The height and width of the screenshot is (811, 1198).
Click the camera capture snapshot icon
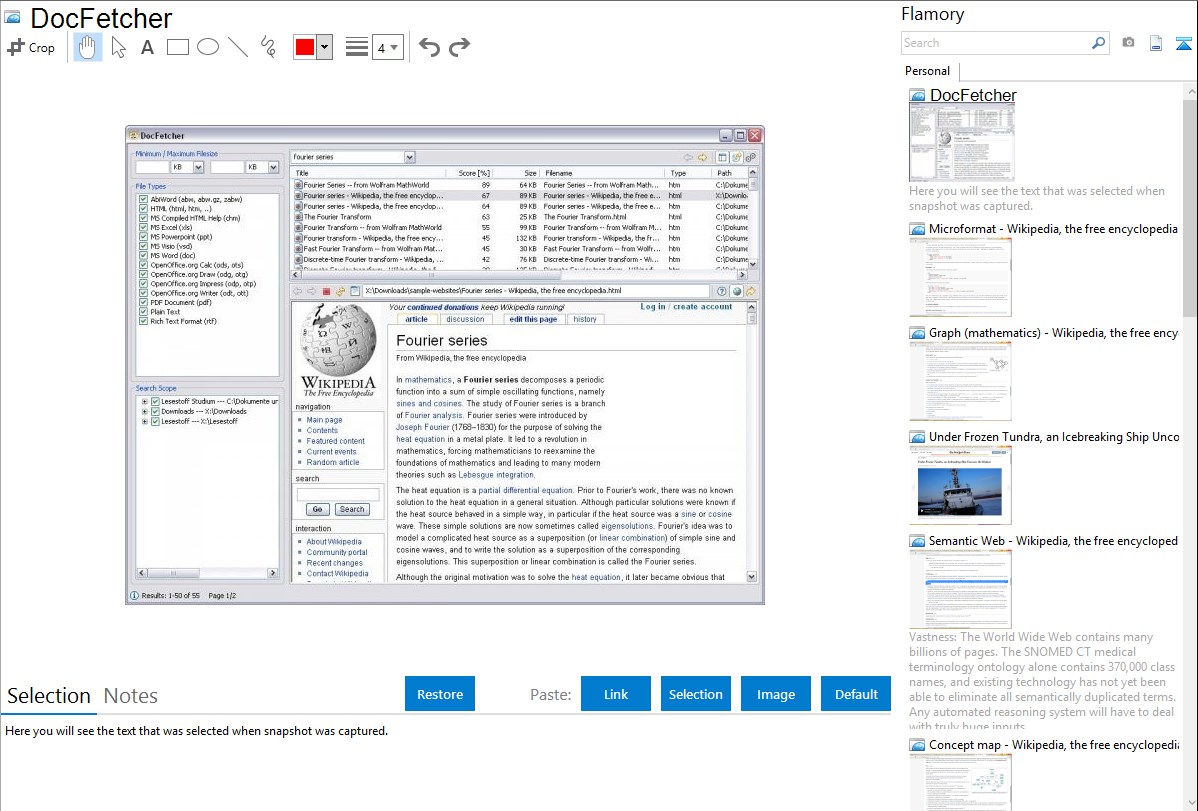point(1128,43)
